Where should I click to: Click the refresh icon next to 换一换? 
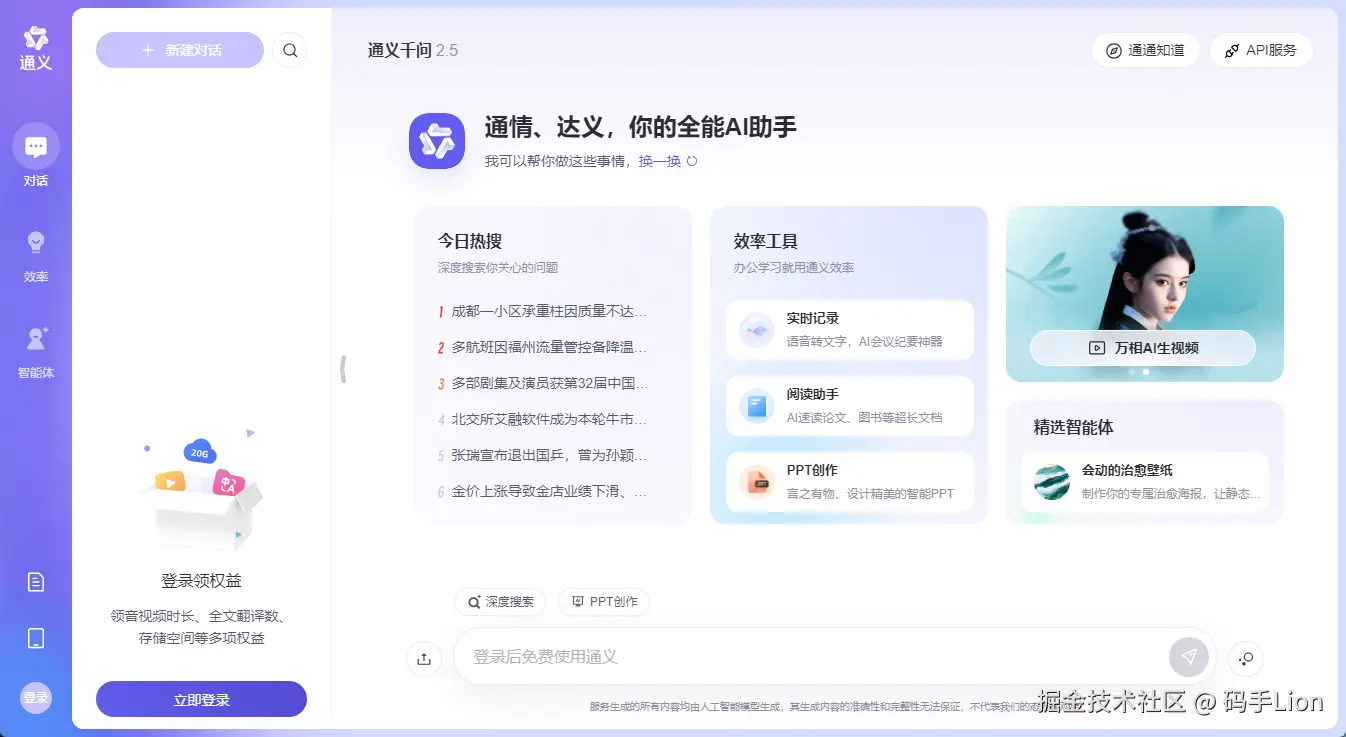point(692,161)
